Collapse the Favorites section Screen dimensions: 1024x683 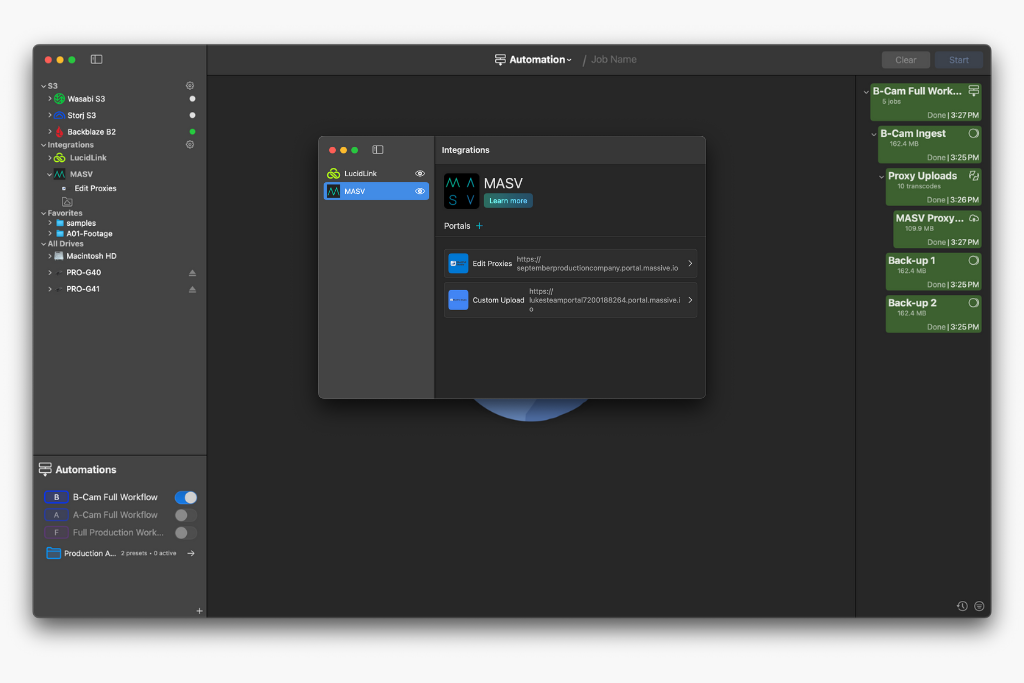point(43,213)
